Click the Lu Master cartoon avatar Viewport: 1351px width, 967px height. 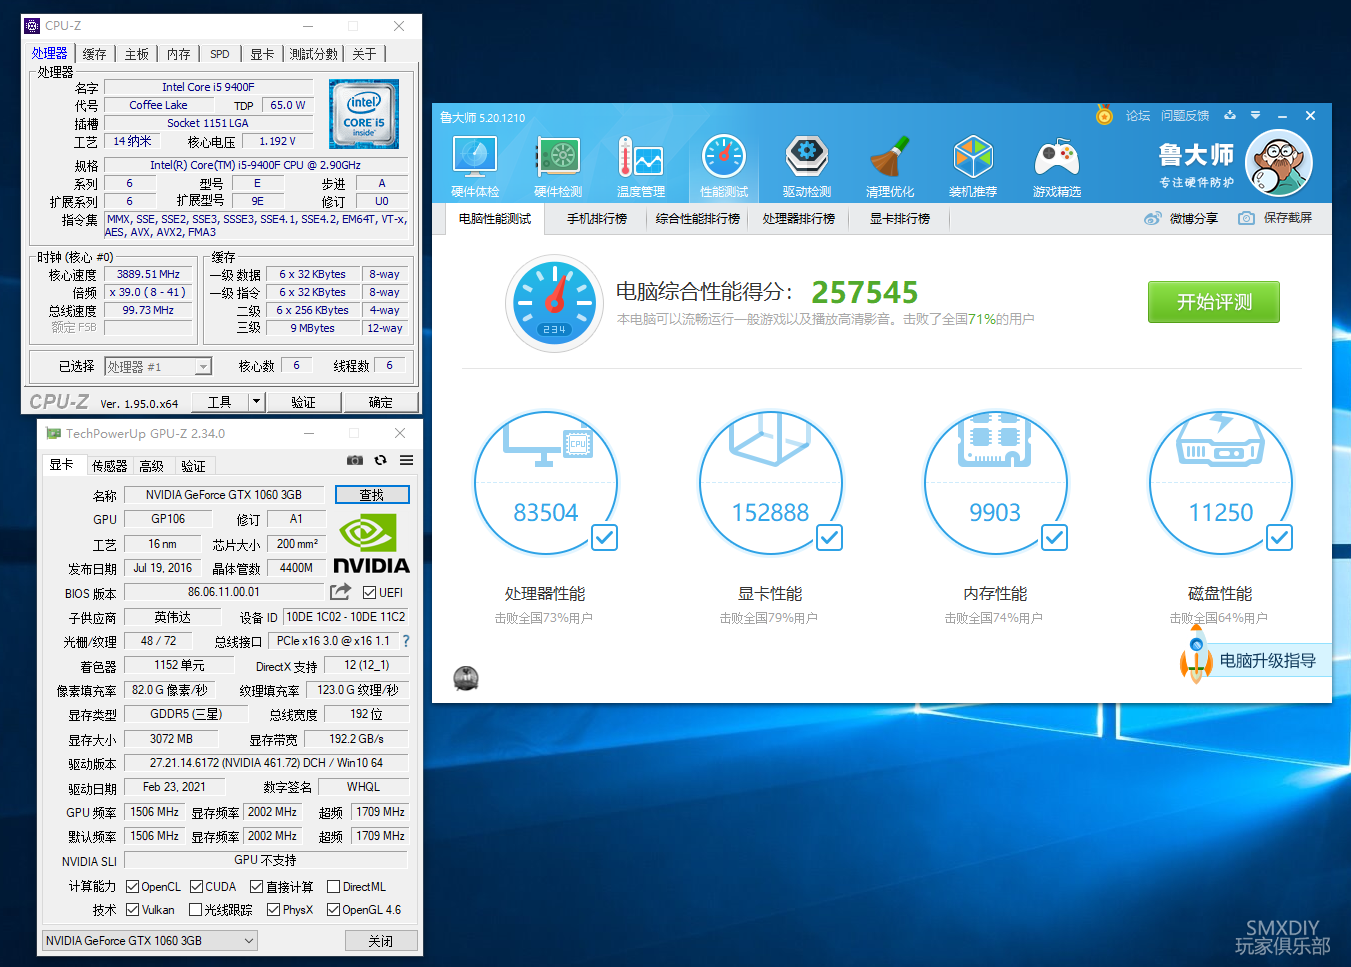[x=1279, y=164]
